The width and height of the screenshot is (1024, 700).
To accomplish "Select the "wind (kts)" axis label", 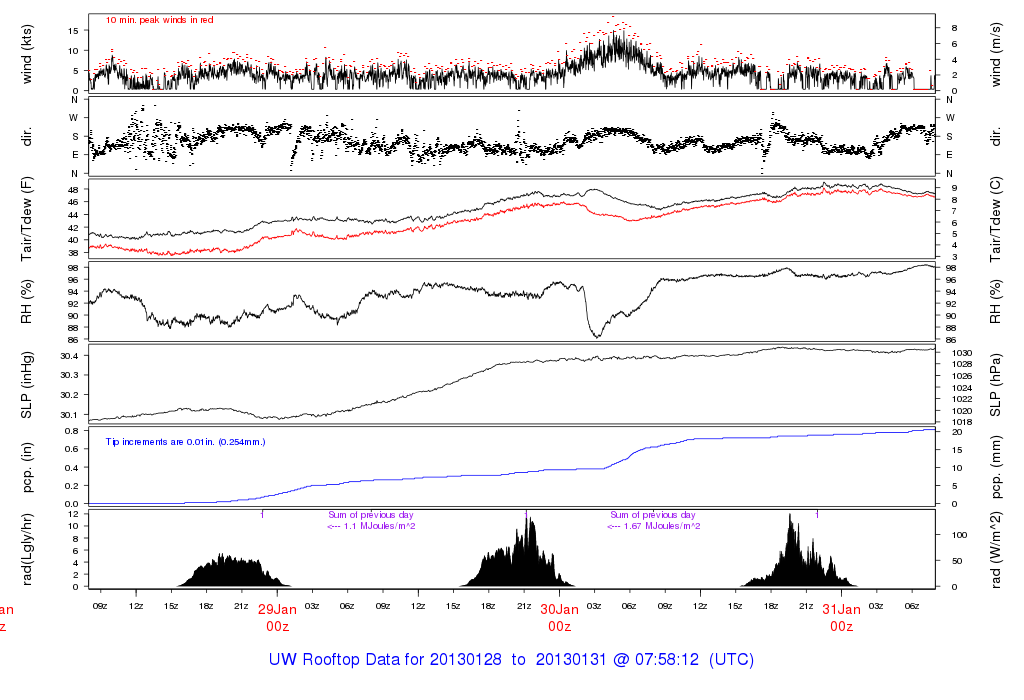I will tap(27, 54).
